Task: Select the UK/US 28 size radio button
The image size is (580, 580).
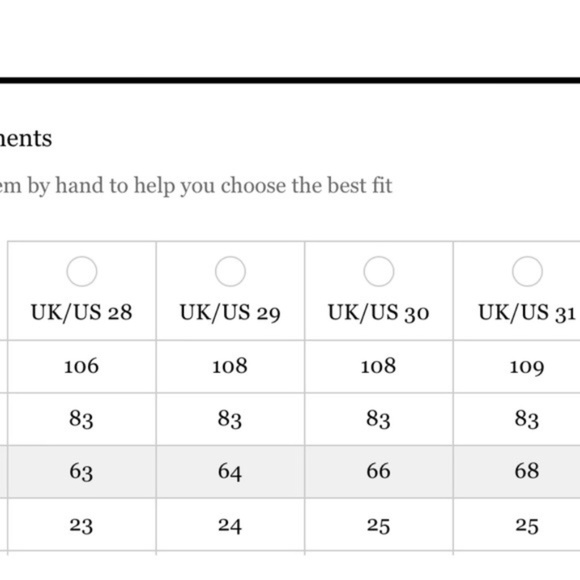Action: click(x=82, y=271)
